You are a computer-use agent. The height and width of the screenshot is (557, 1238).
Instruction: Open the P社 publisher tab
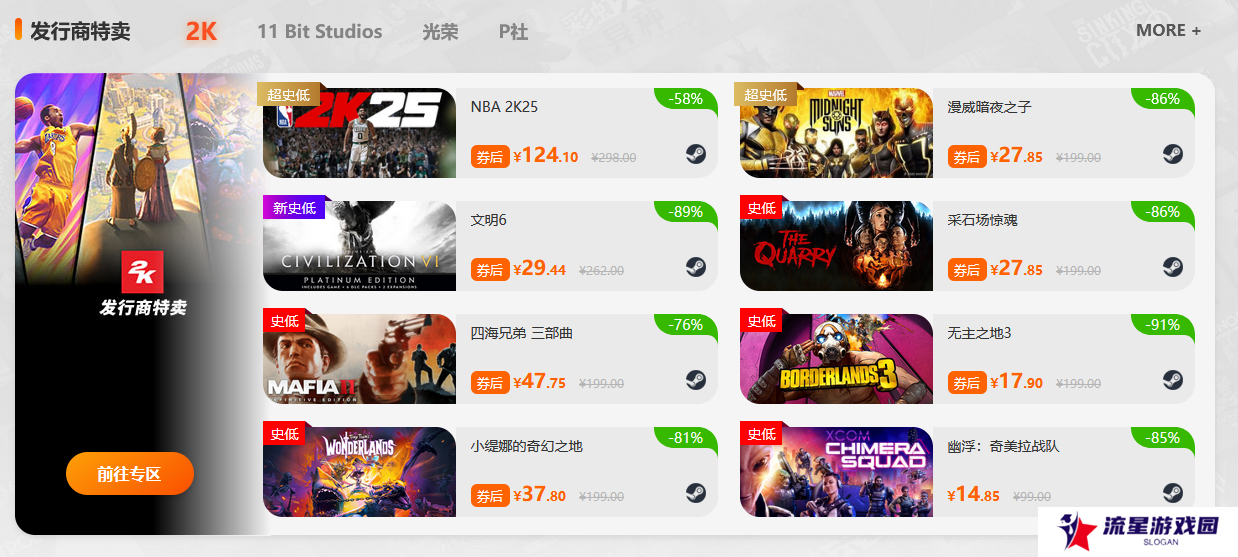click(x=513, y=31)
